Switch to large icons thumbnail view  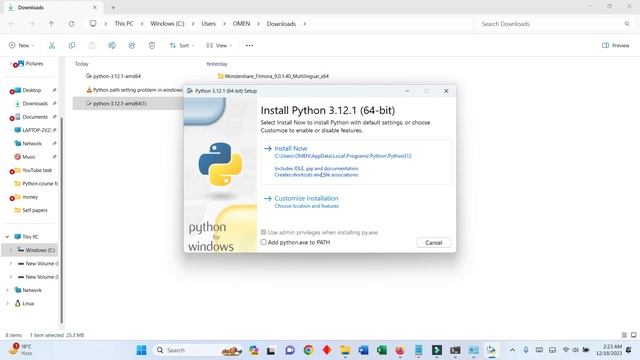633,335
